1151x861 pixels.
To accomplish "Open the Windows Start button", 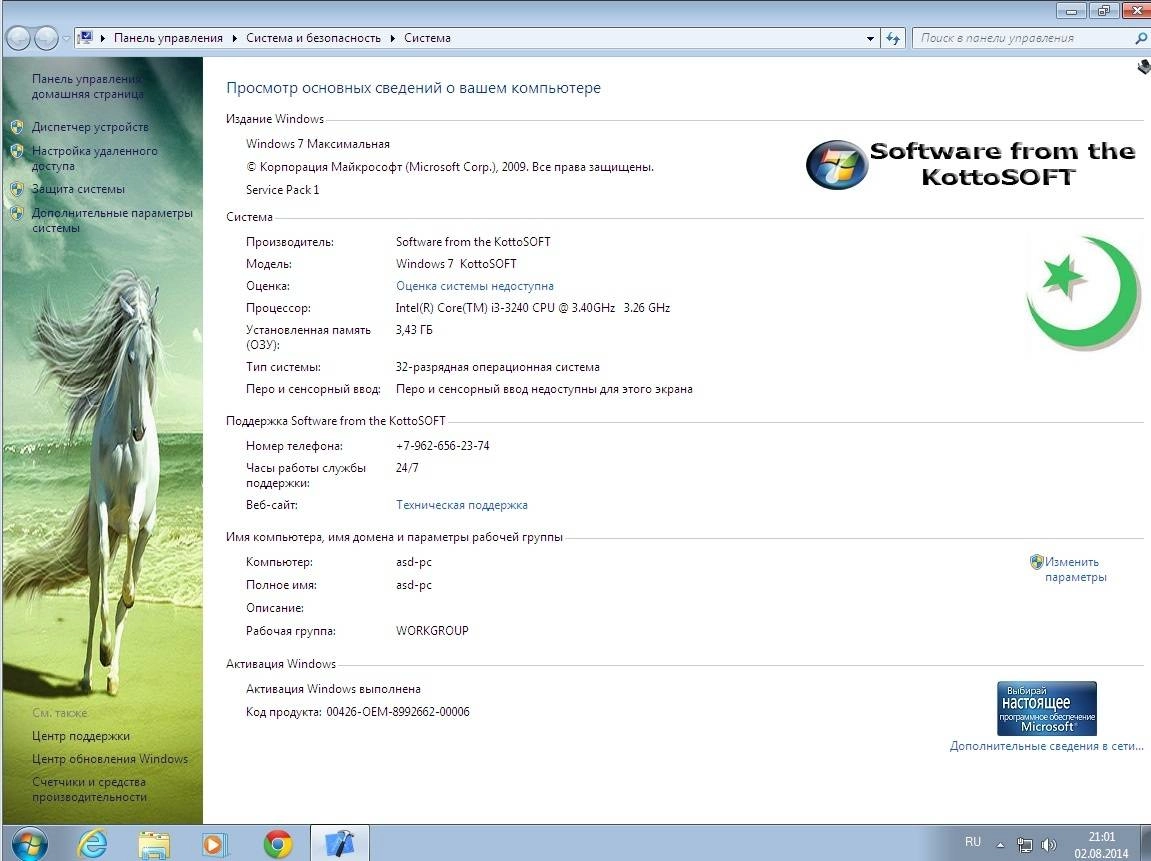I will tap(28, 843).
